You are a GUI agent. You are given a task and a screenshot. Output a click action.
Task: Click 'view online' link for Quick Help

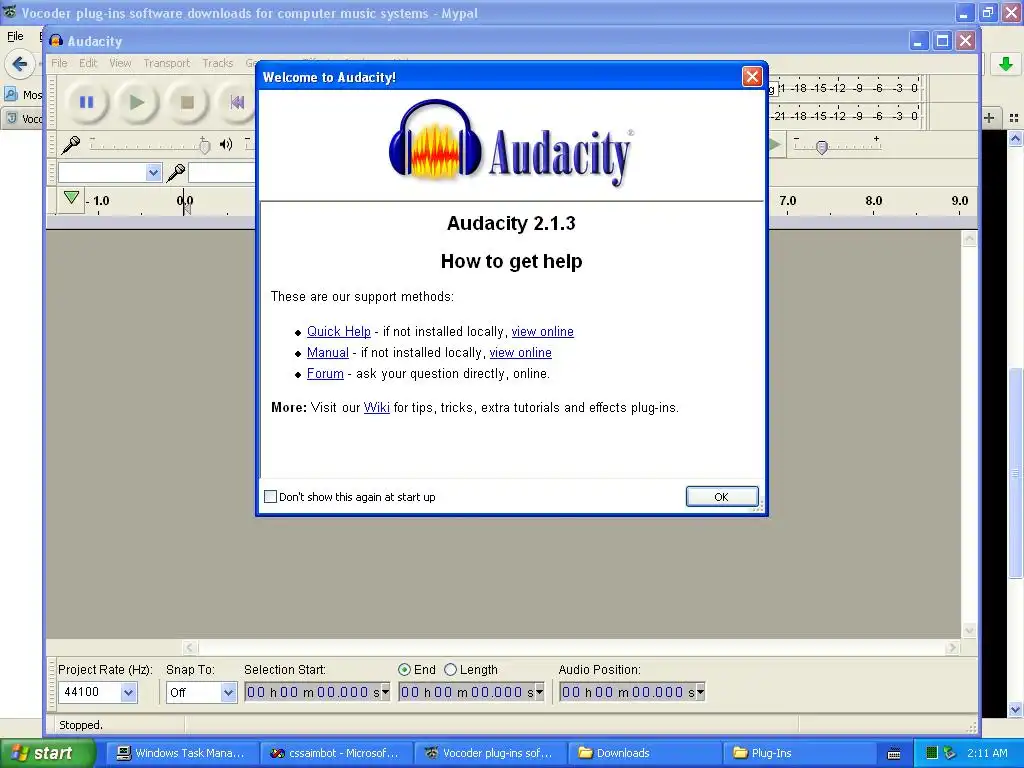coord(543,331)
